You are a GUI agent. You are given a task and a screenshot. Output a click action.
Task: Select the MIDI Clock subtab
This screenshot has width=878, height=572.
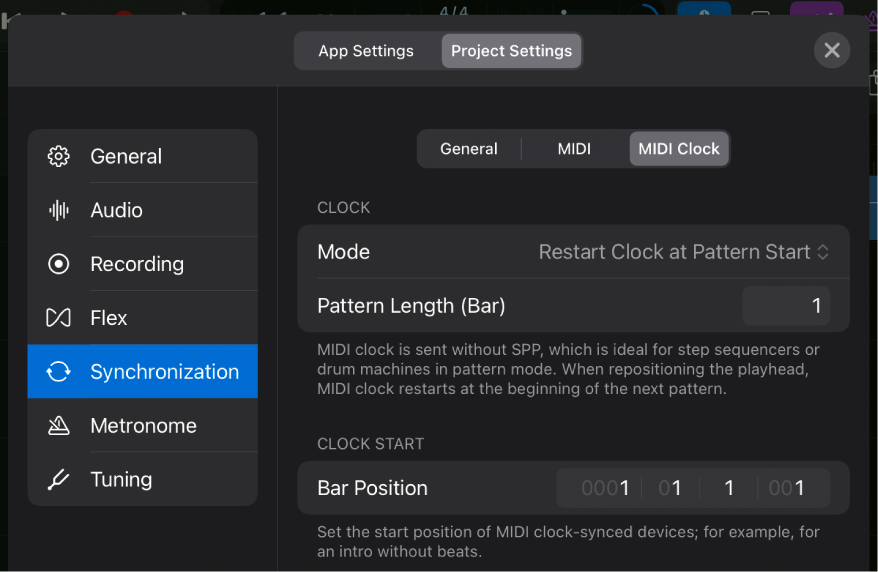pyautogui.click(x=679, y=149)
